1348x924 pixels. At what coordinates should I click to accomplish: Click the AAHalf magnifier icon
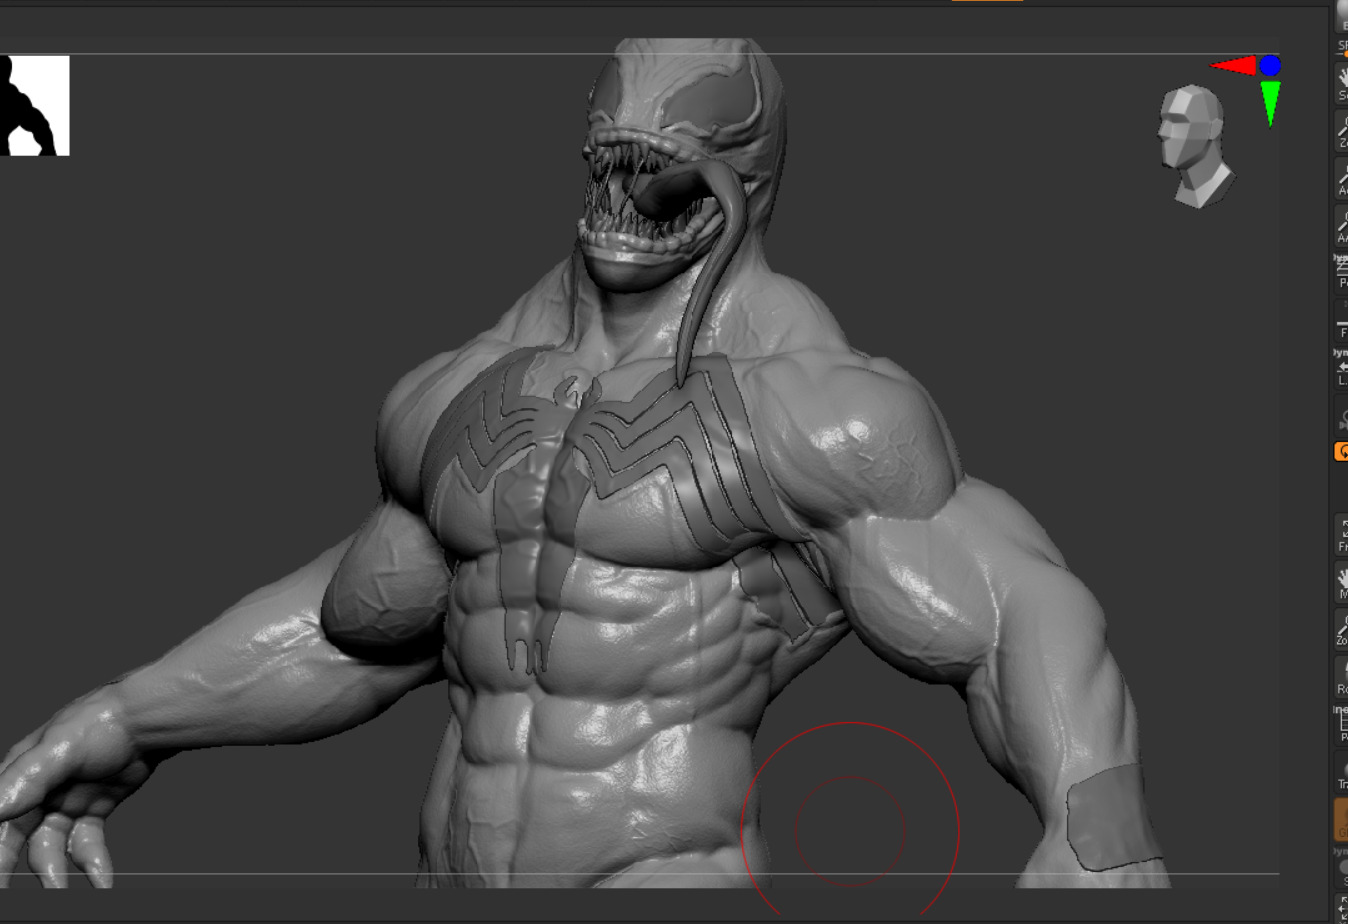pyautogui.click(x=1342, y=226)
